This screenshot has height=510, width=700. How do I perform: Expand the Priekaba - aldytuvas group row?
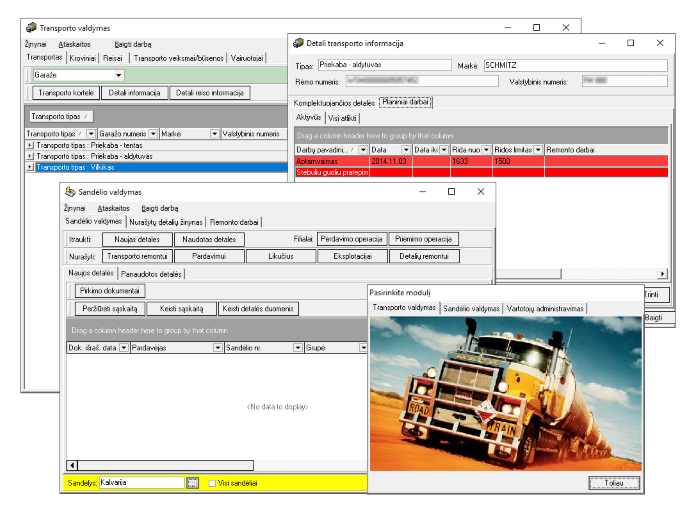[30, 156]
